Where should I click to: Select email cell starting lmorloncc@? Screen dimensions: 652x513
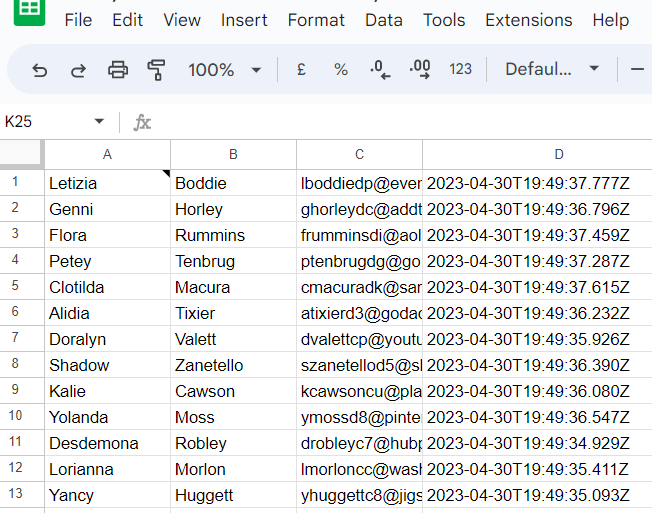359,469
